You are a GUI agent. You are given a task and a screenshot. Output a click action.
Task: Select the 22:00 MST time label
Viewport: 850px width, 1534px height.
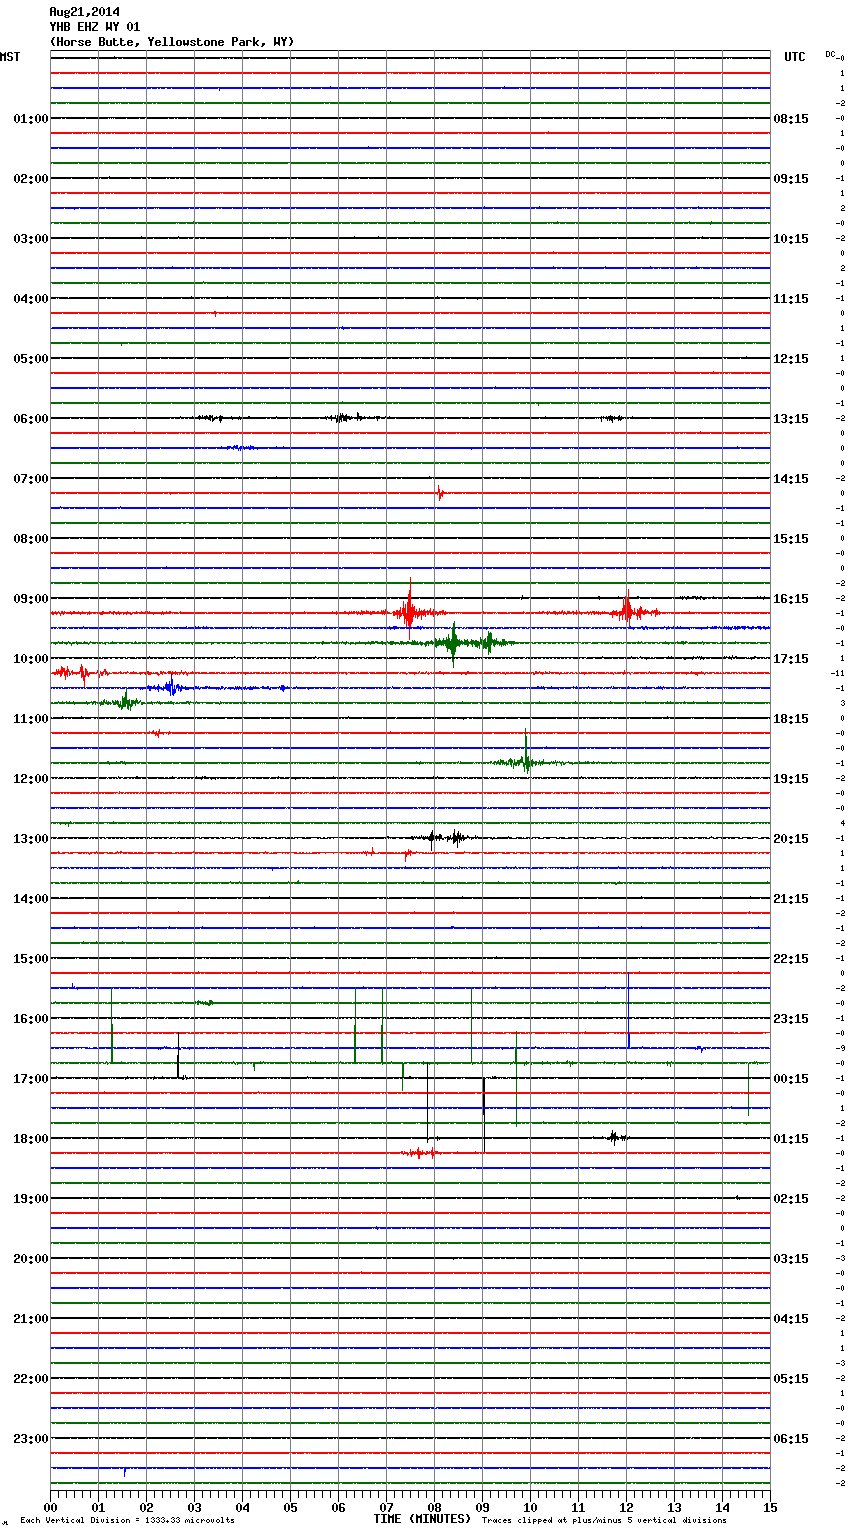(31, 1379)
